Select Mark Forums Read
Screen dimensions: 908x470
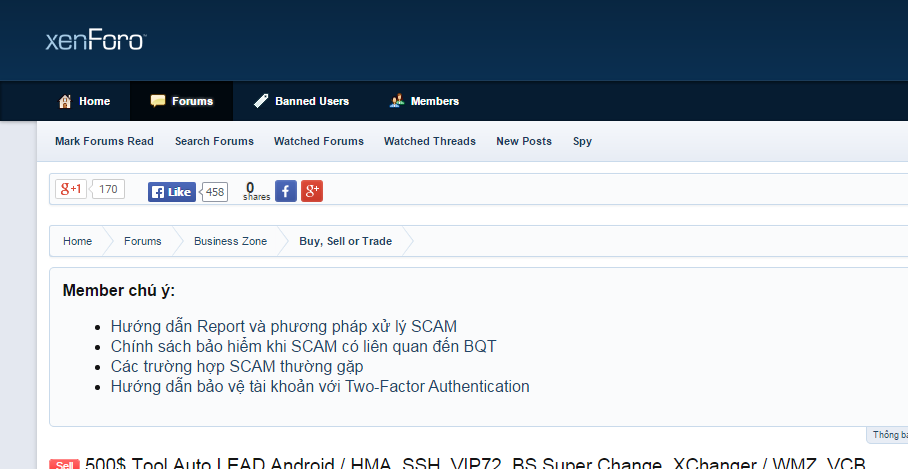pyautogui.click(x=104, y=141)
